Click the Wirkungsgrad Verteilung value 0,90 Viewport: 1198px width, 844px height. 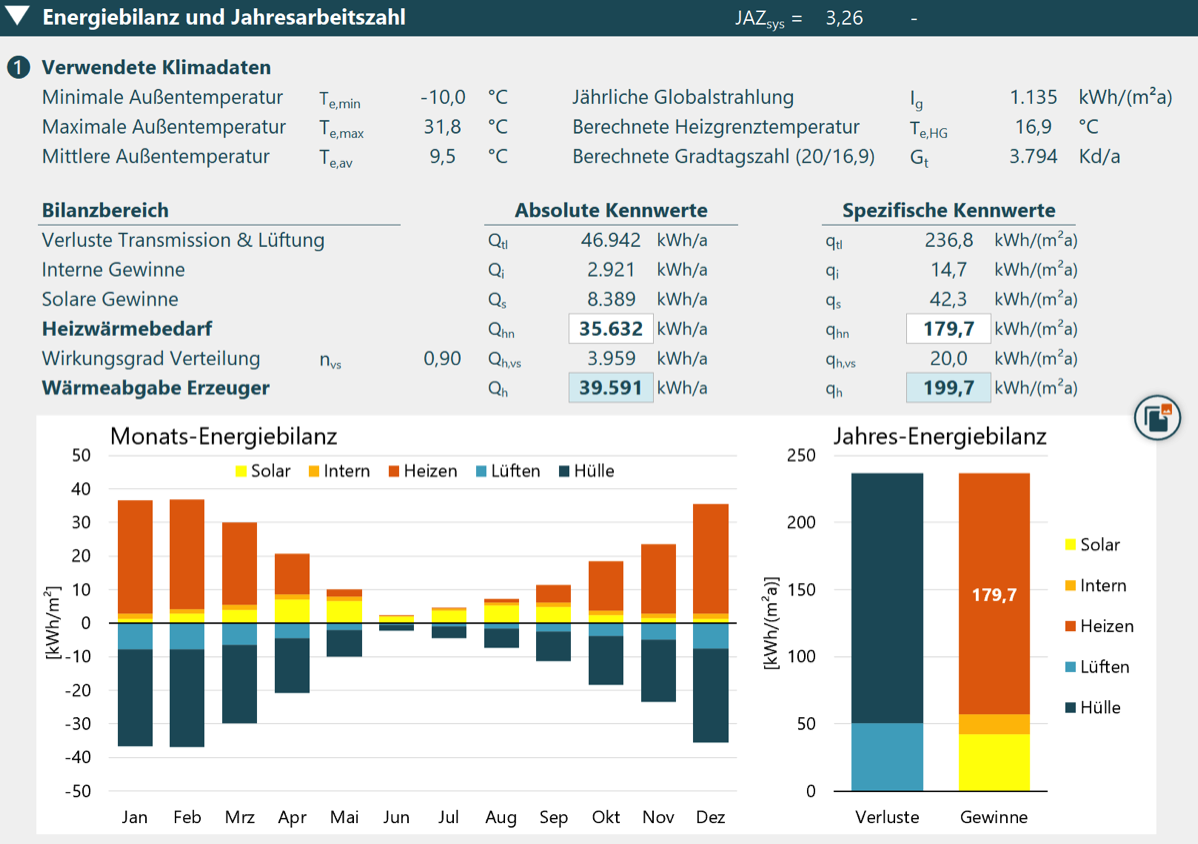pyautogui.click(x=442, y=359)
